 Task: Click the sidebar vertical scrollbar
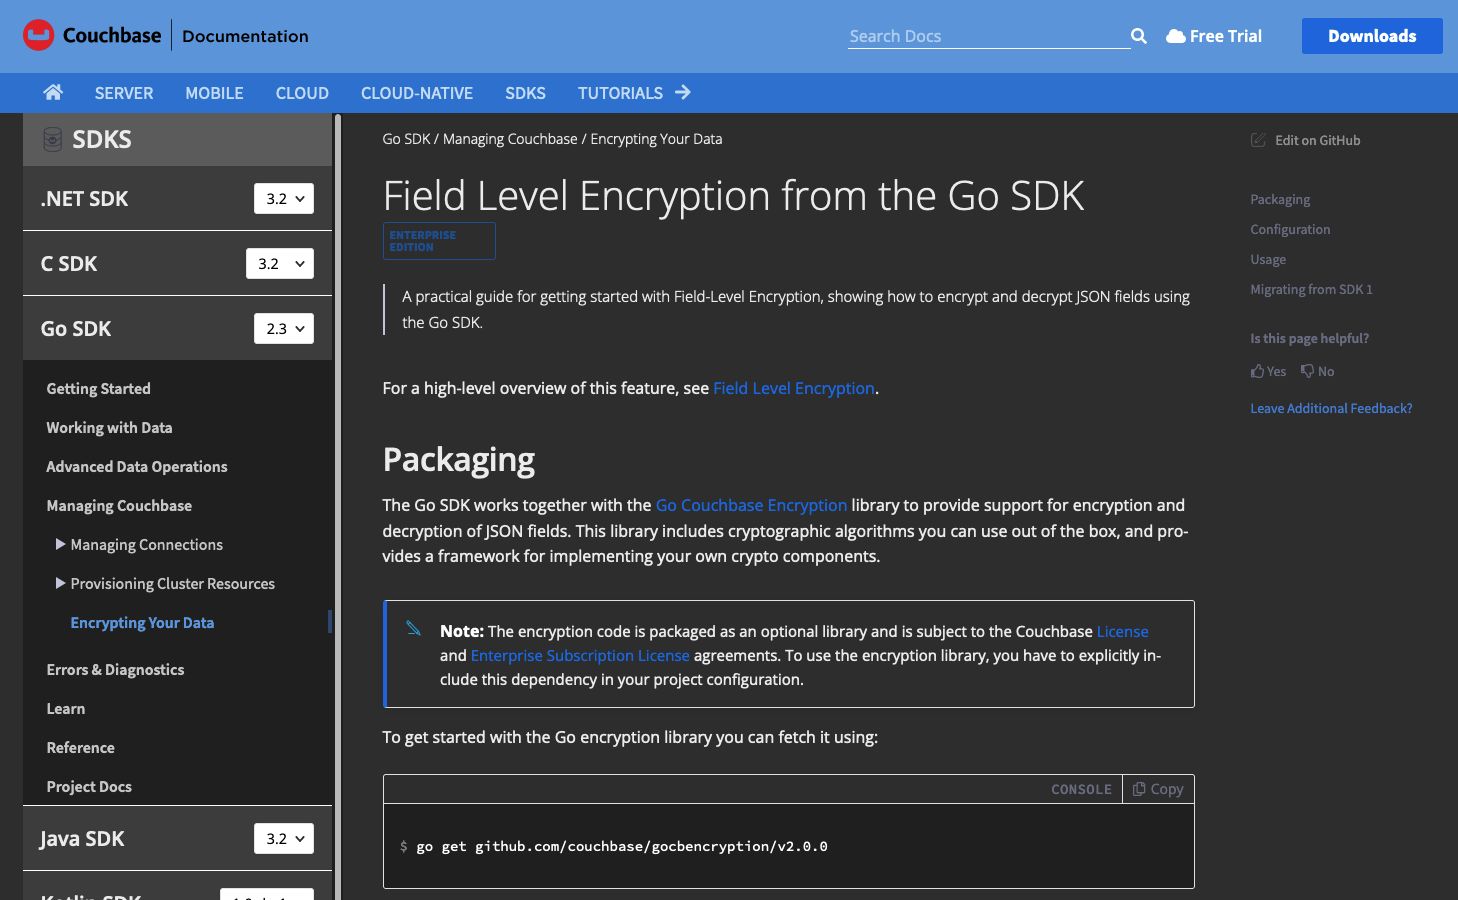338,506
